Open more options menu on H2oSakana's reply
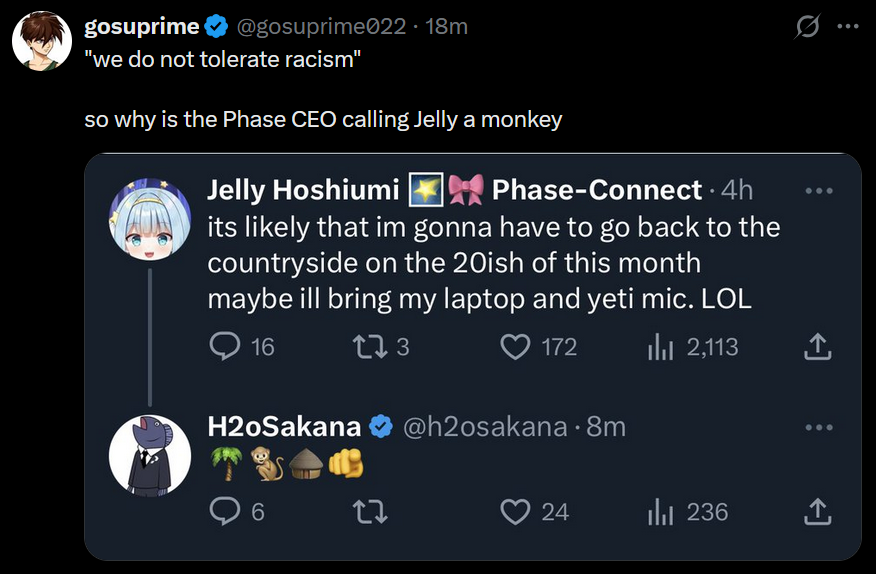Viewport: 876px width, 574px height. 818,427
